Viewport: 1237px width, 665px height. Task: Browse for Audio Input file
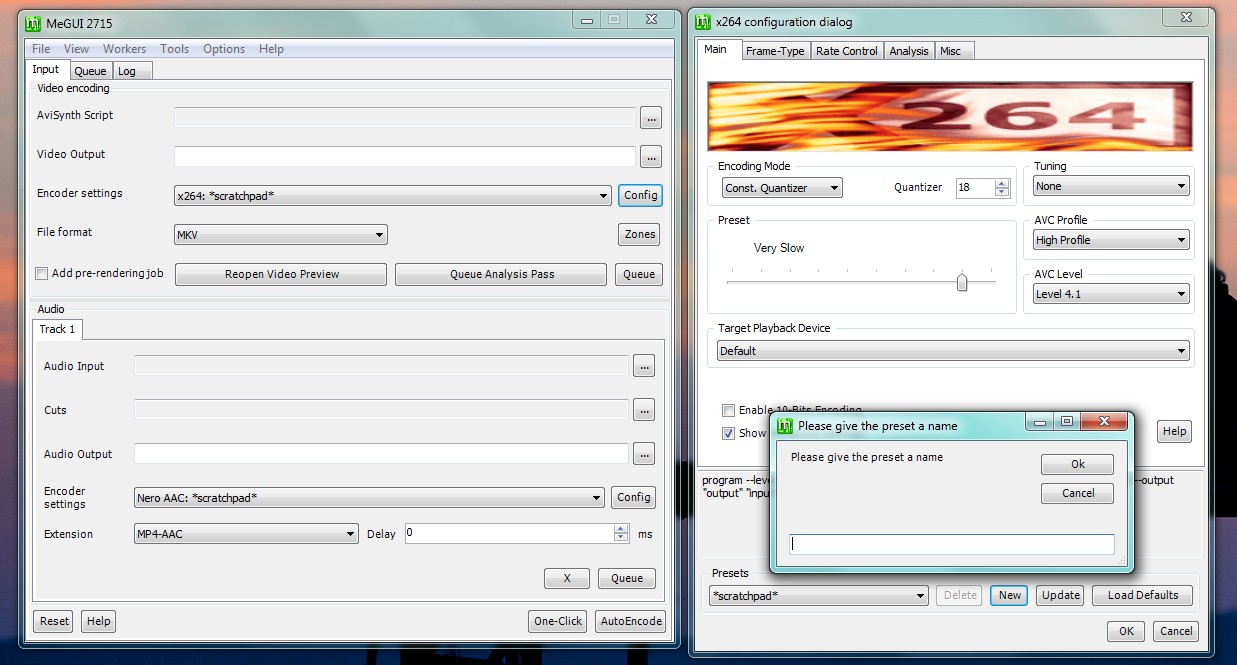644,366
